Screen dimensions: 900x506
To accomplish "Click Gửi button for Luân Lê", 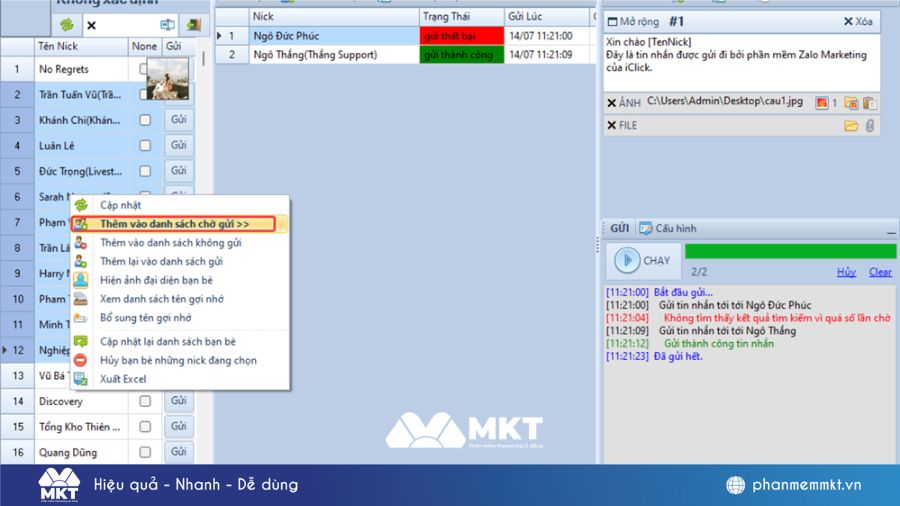I will click(179, 145).
